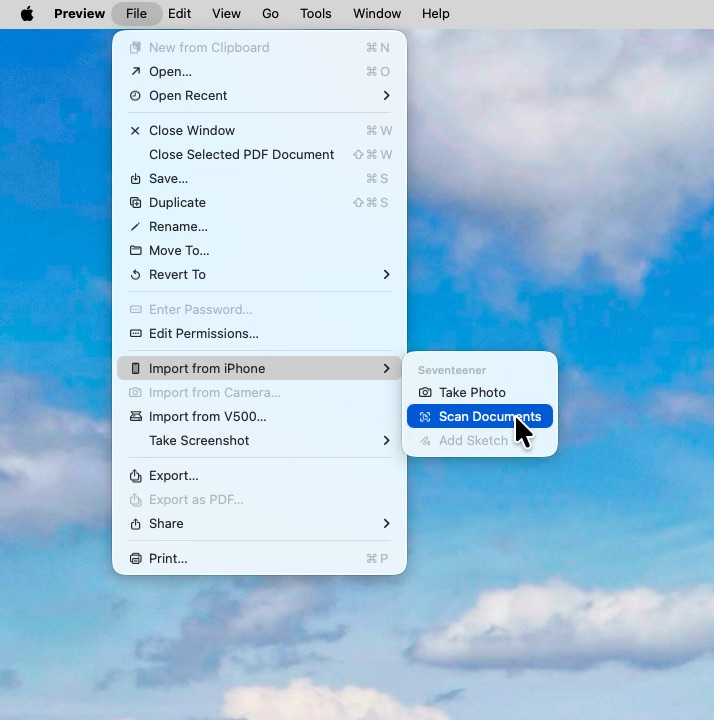Click the share icon in File menu

pyautogui.click(x=136, y=524)
